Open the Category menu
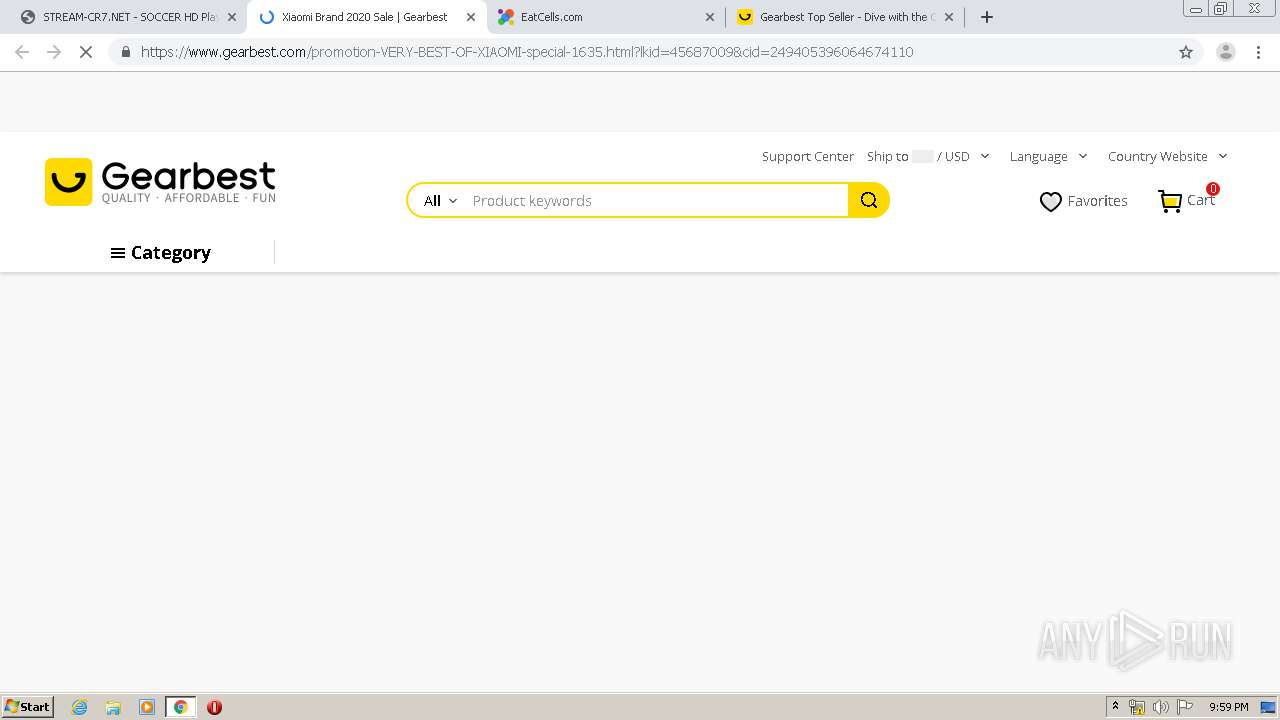This screenshot has width=1280, height=720. (161, 253)
